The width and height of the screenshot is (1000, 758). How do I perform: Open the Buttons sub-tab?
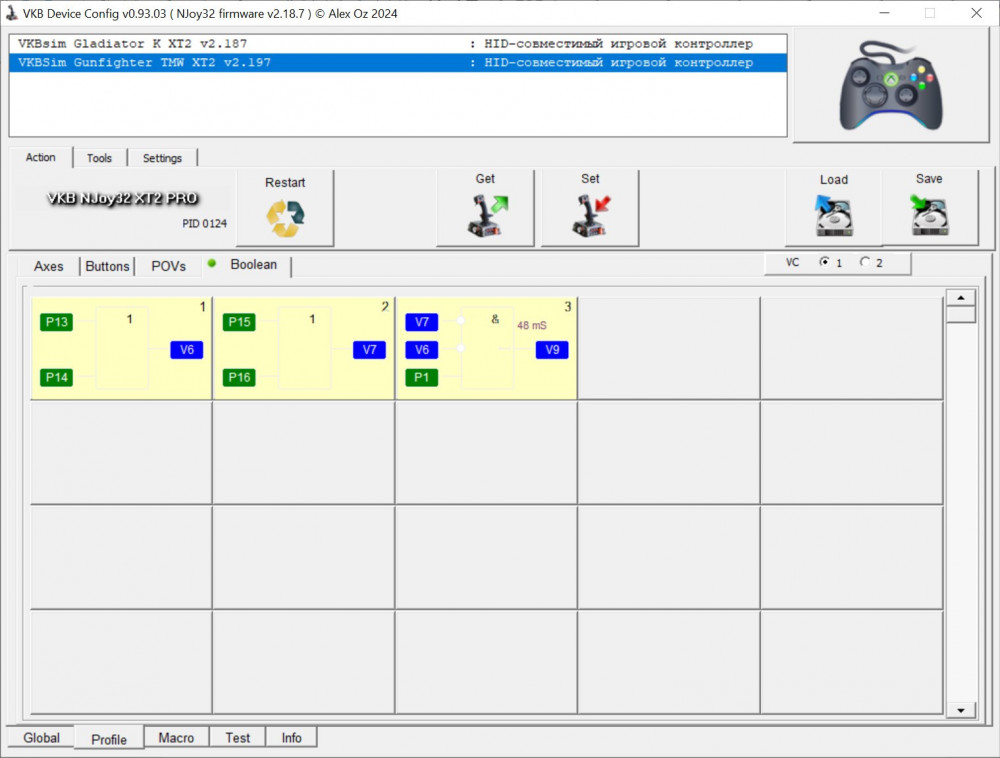[x=107, y=266]
